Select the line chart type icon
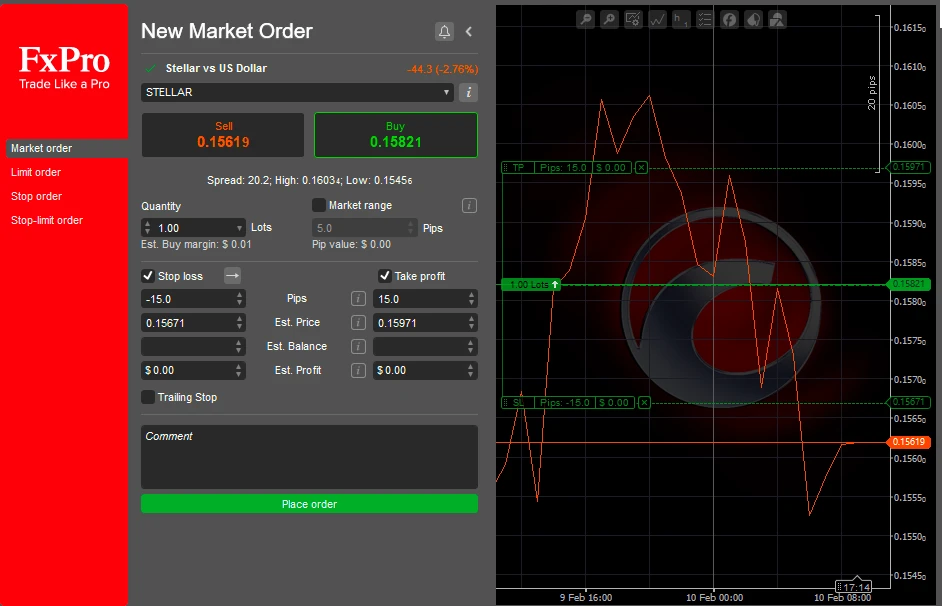 (657, 19)
